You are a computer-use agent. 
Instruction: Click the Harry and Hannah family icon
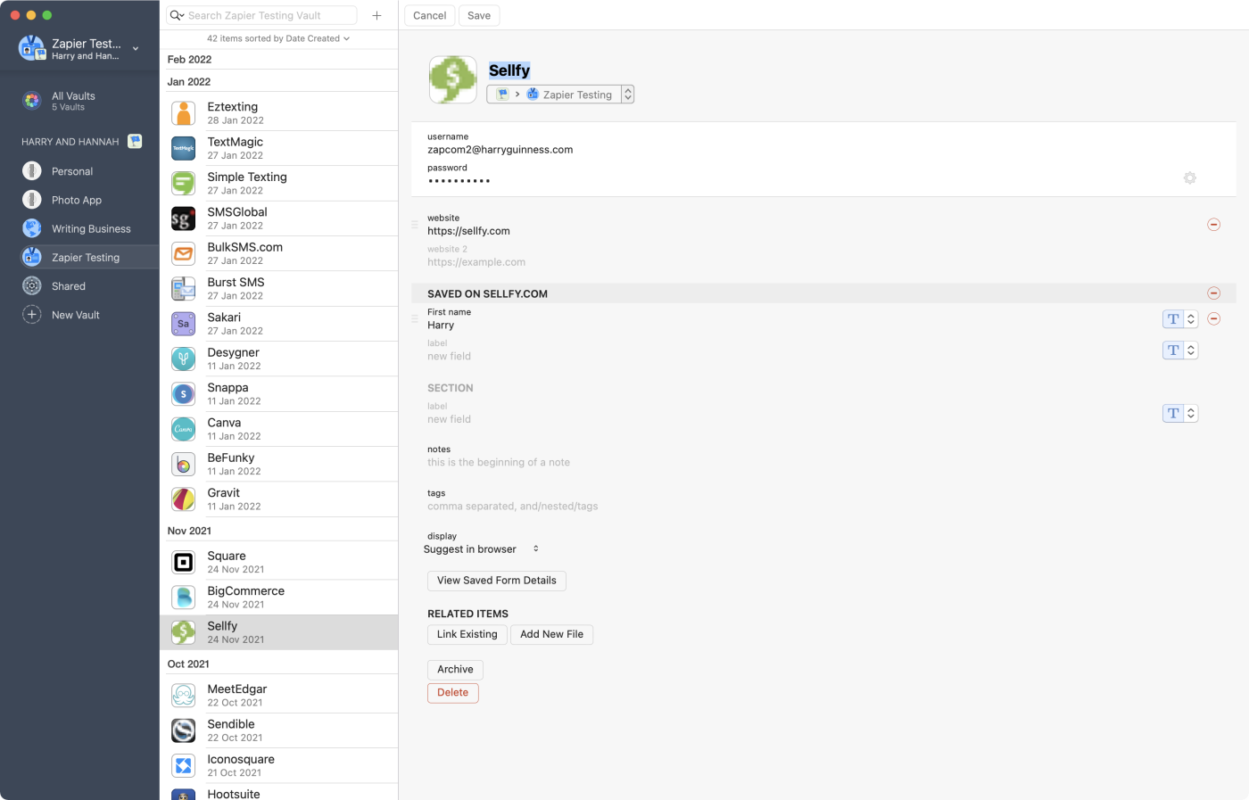[135, 142]
